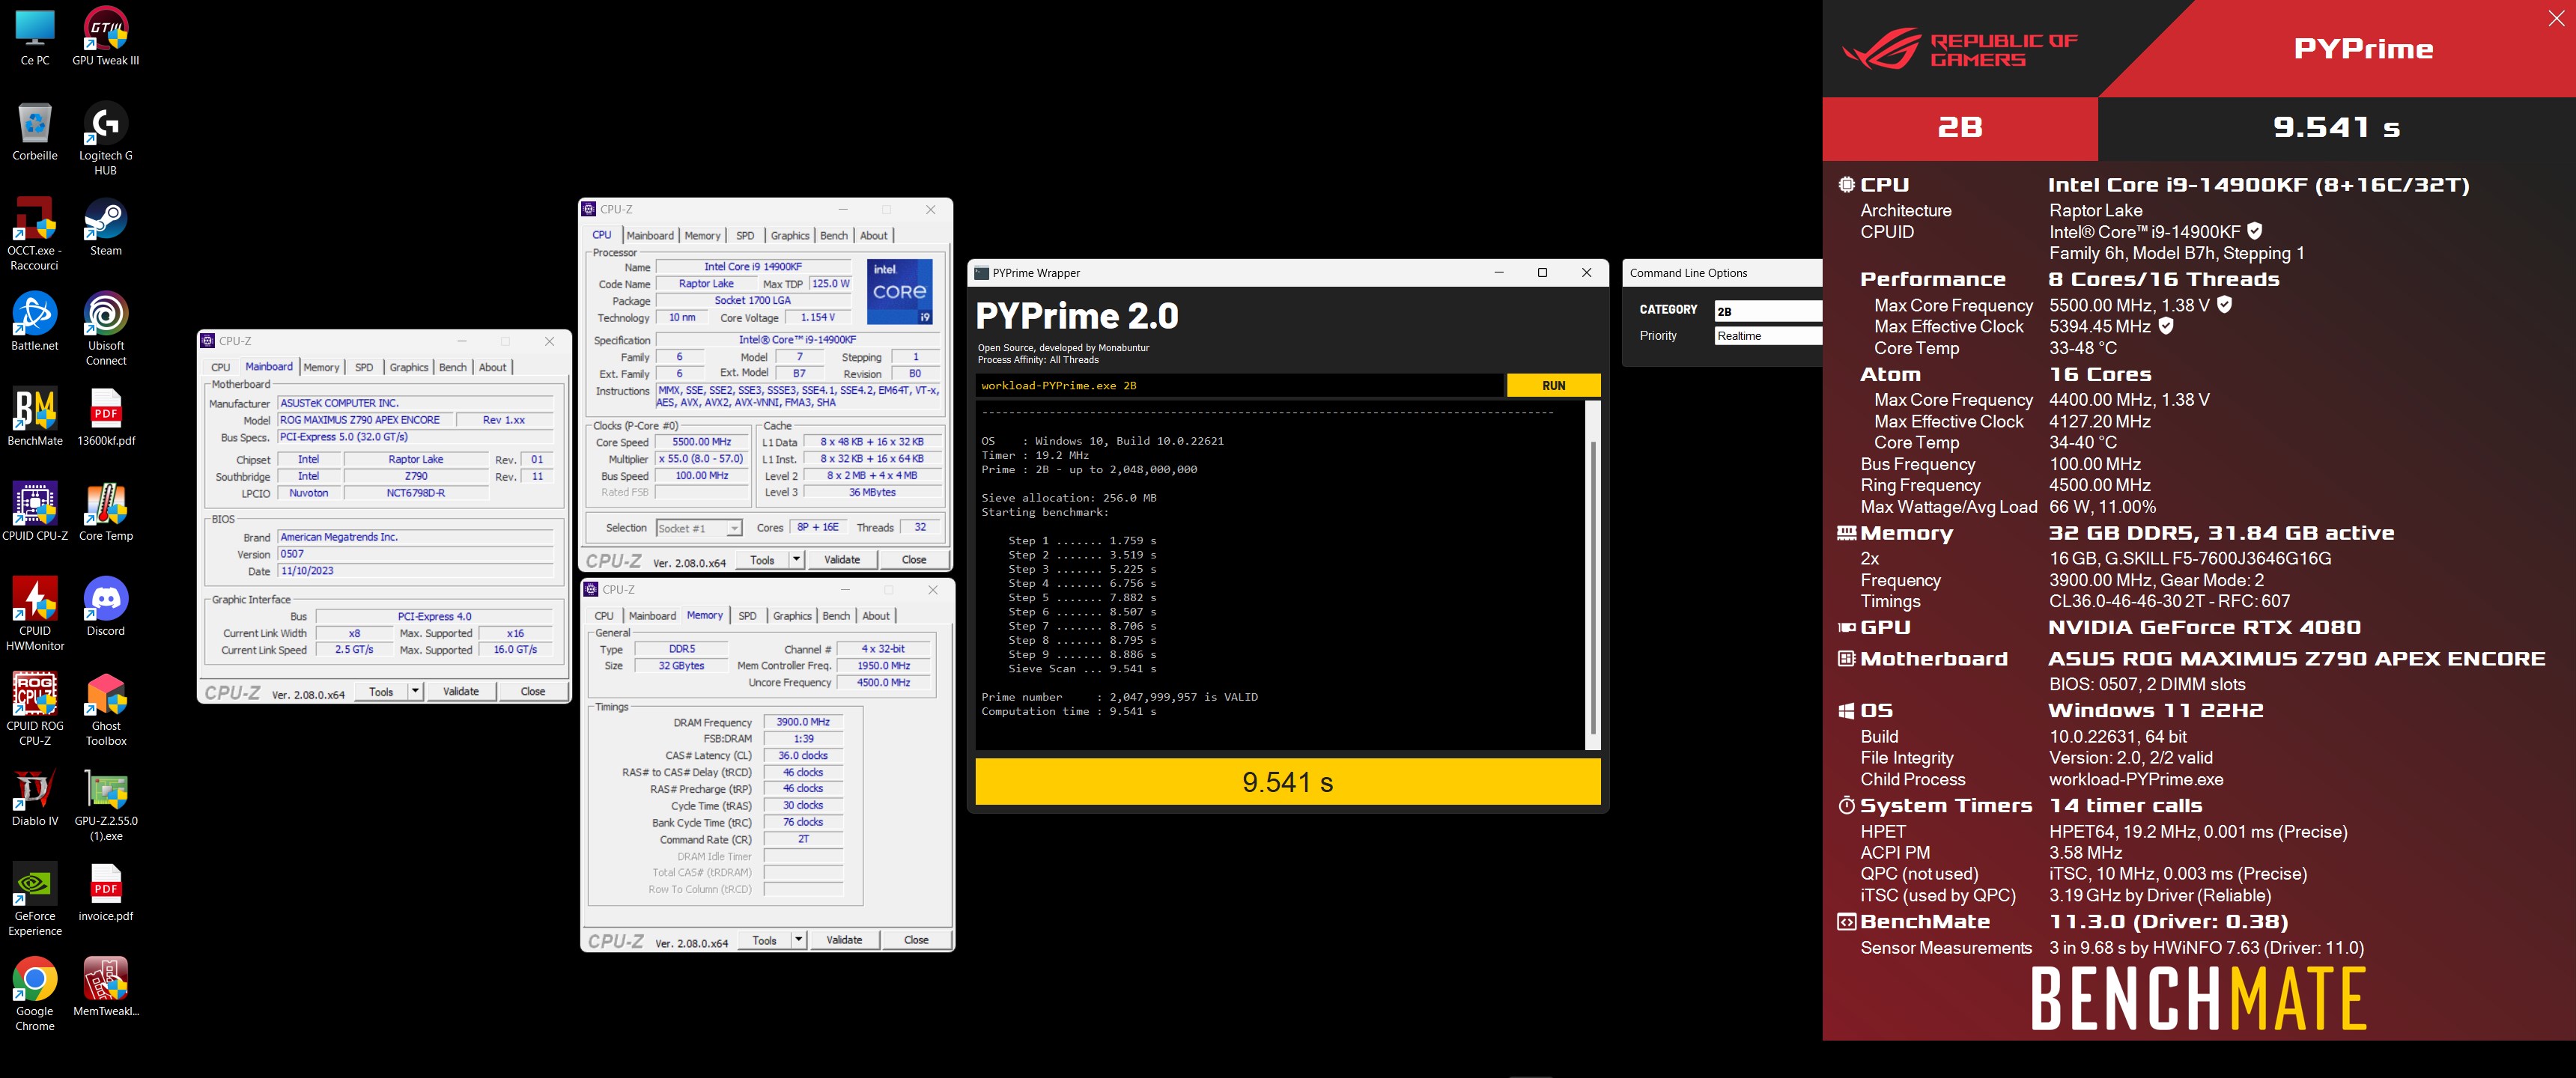Click RUN button in PYPrime Wrapper

pyautogui.click(x=1553, y=385)
